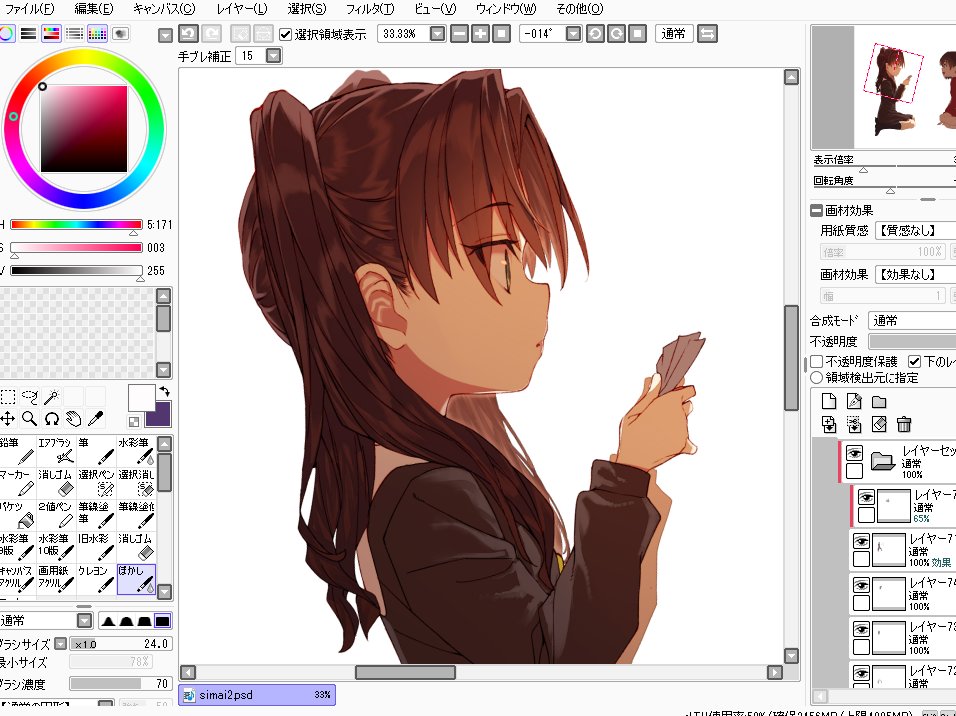The width and height of the screenshot is (956, 716).
Task: Click the redo arrow in toolbar
Action: [x=212, y=34]
